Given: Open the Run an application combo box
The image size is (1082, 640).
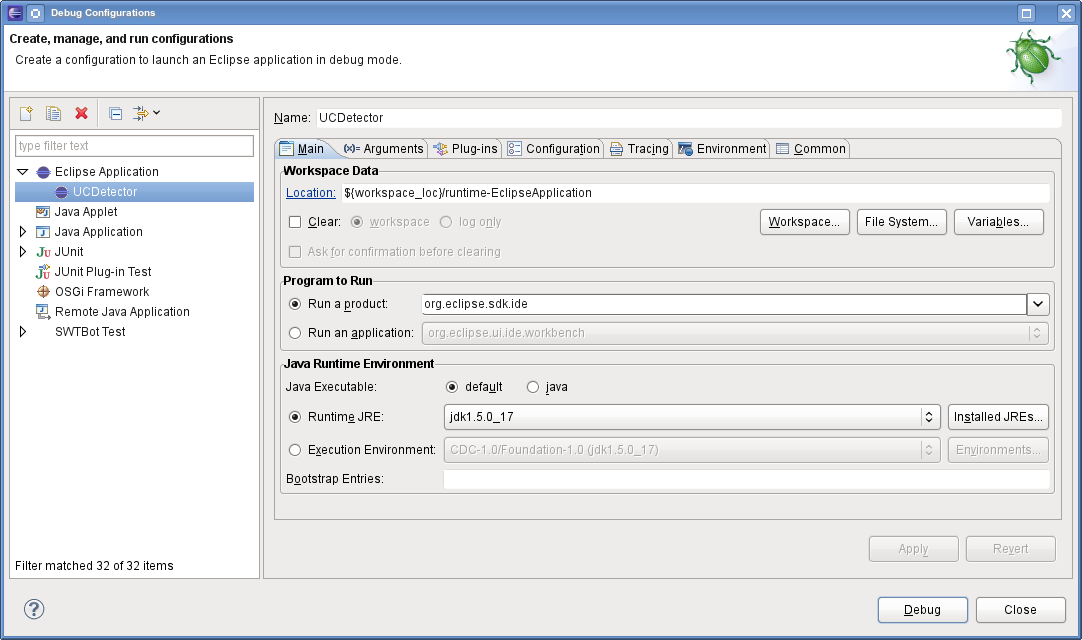Looking at the screenshot, I should tap(735, 333).
